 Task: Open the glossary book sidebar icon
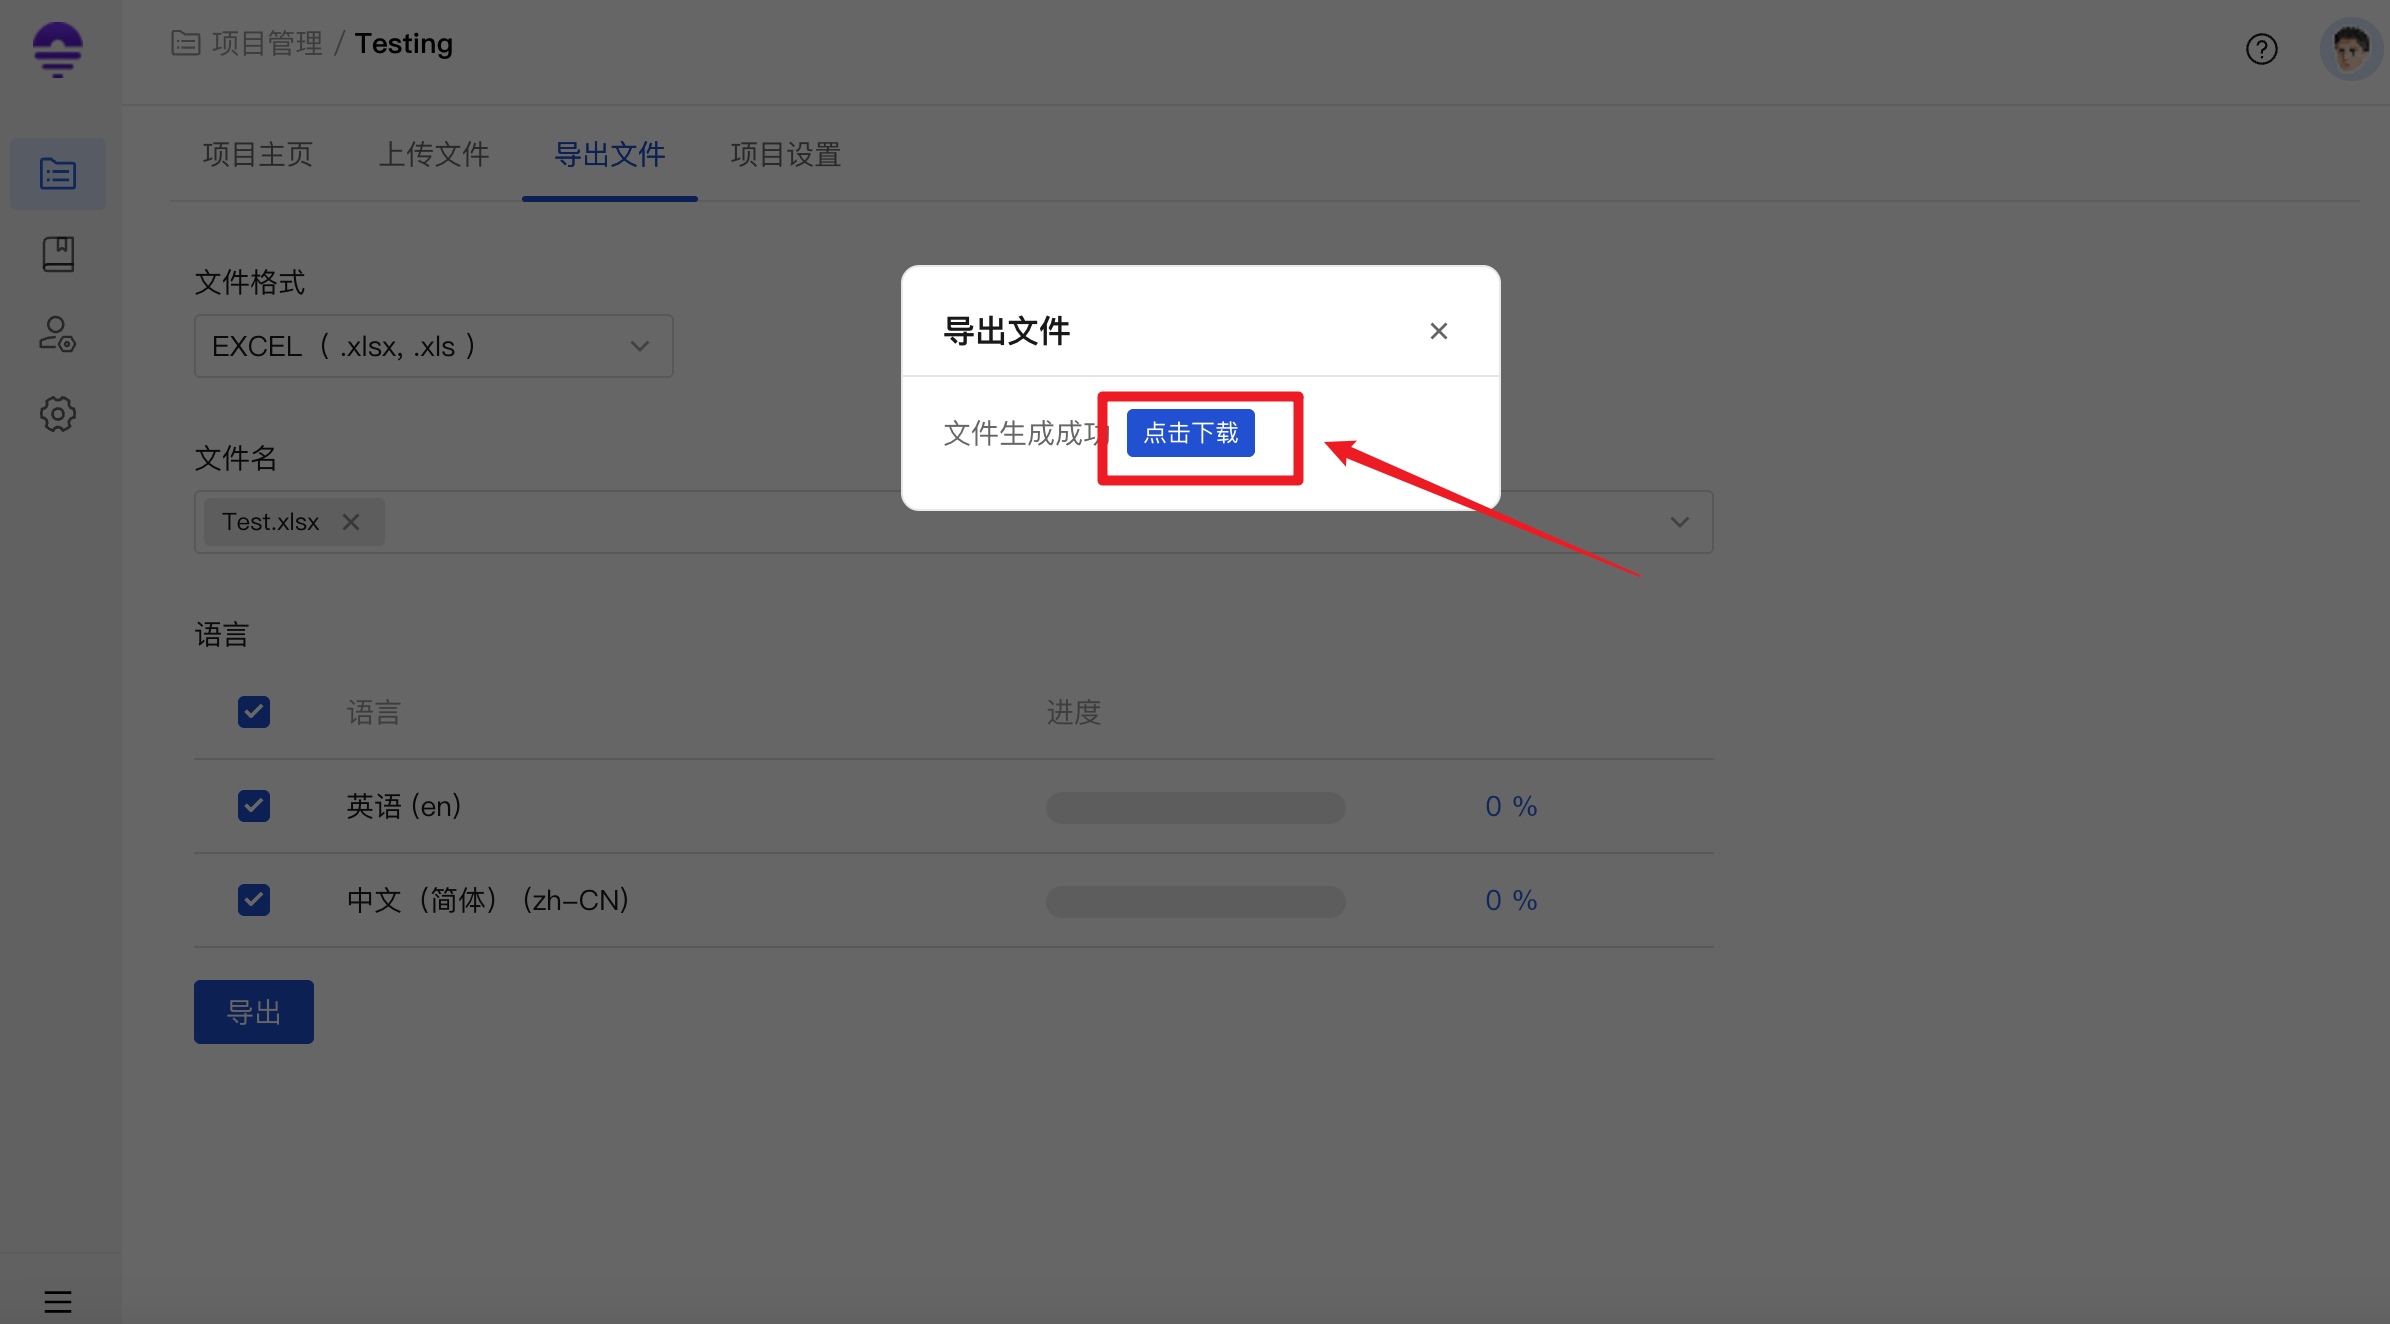pos(58,254)
